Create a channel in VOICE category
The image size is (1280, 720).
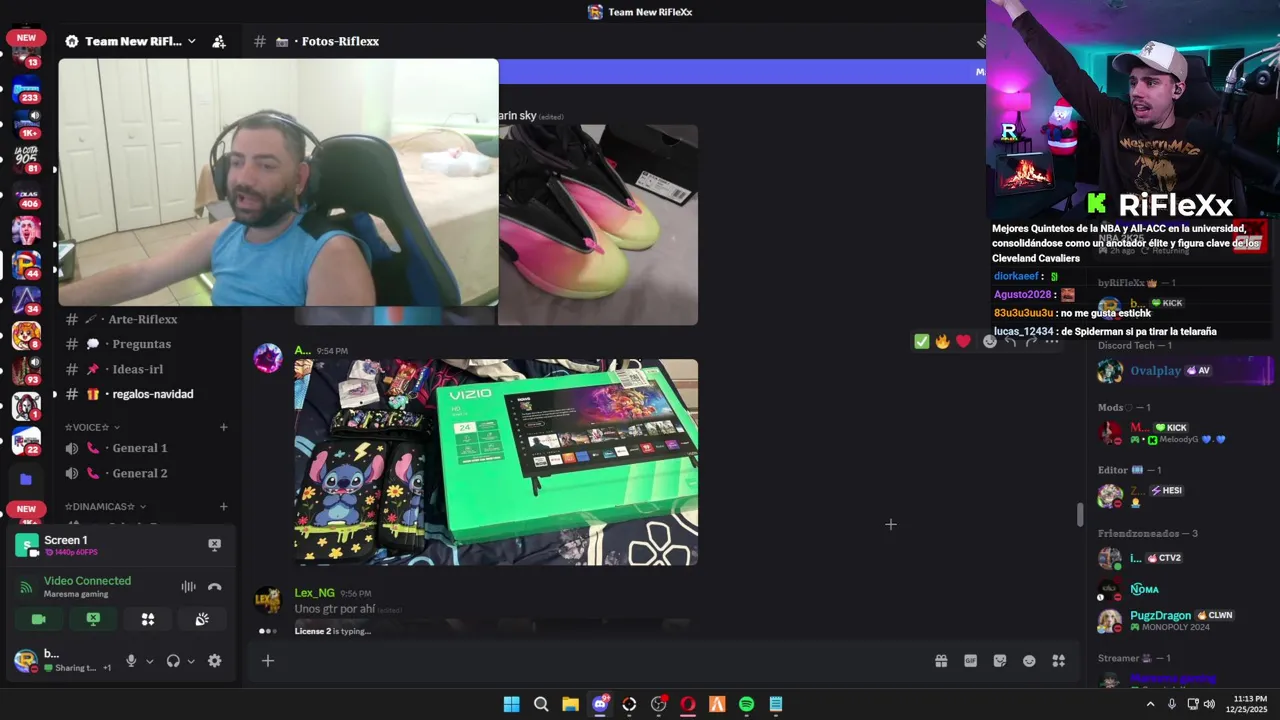(223, 427)
